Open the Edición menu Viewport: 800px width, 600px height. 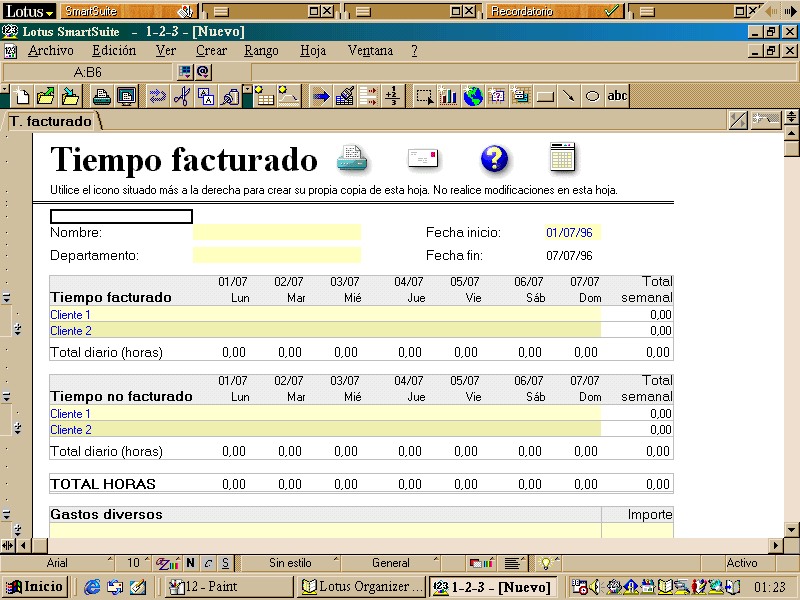tap(114, 51)
